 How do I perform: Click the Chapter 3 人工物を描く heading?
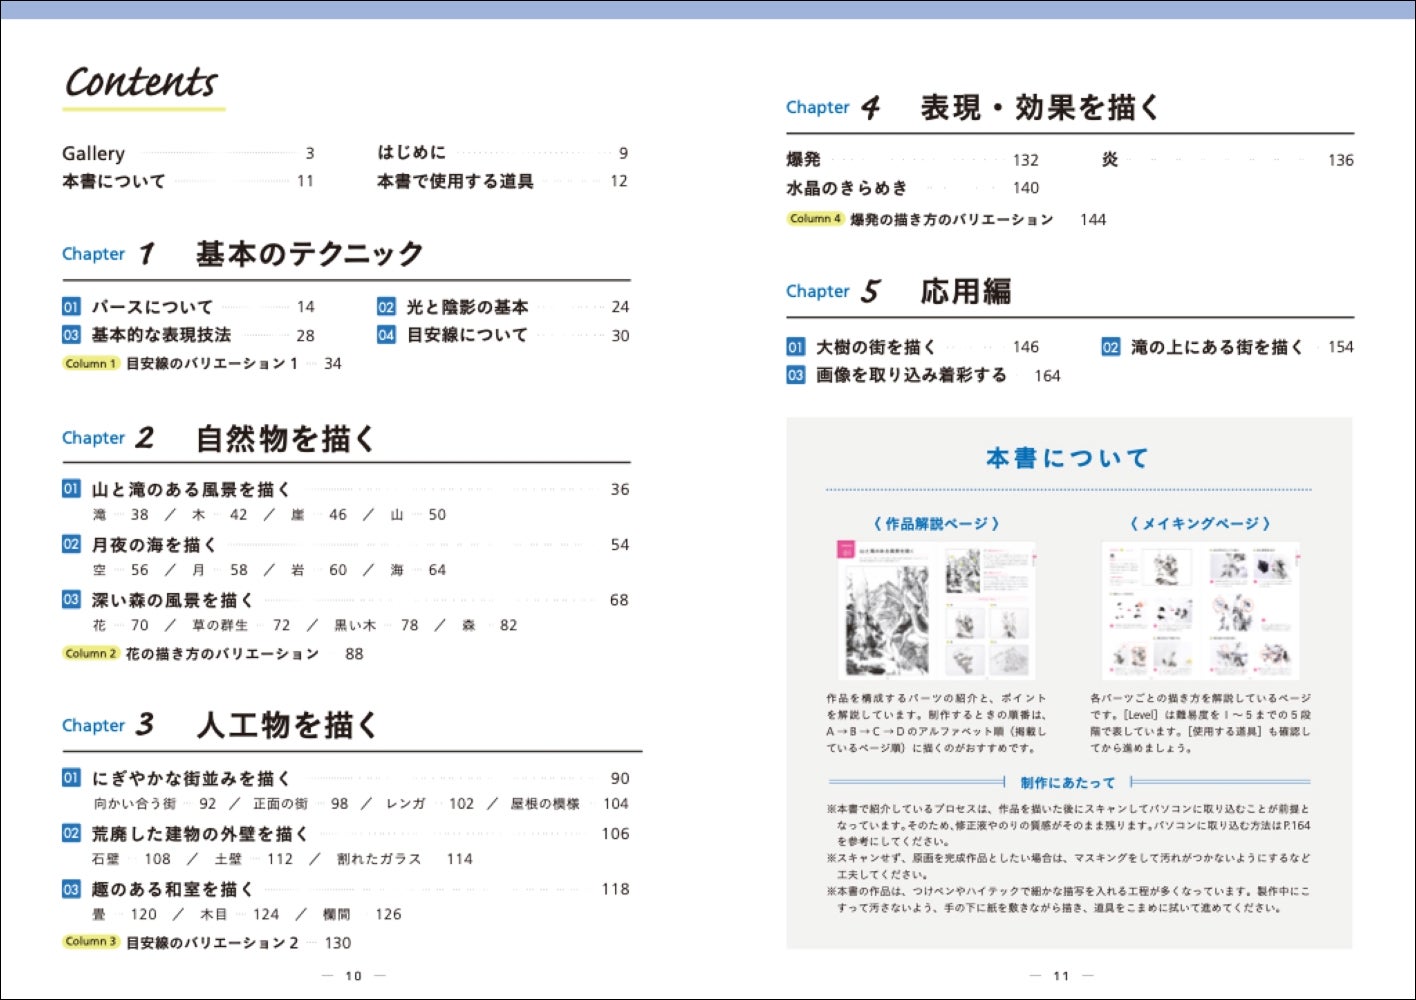click(220, 725)
